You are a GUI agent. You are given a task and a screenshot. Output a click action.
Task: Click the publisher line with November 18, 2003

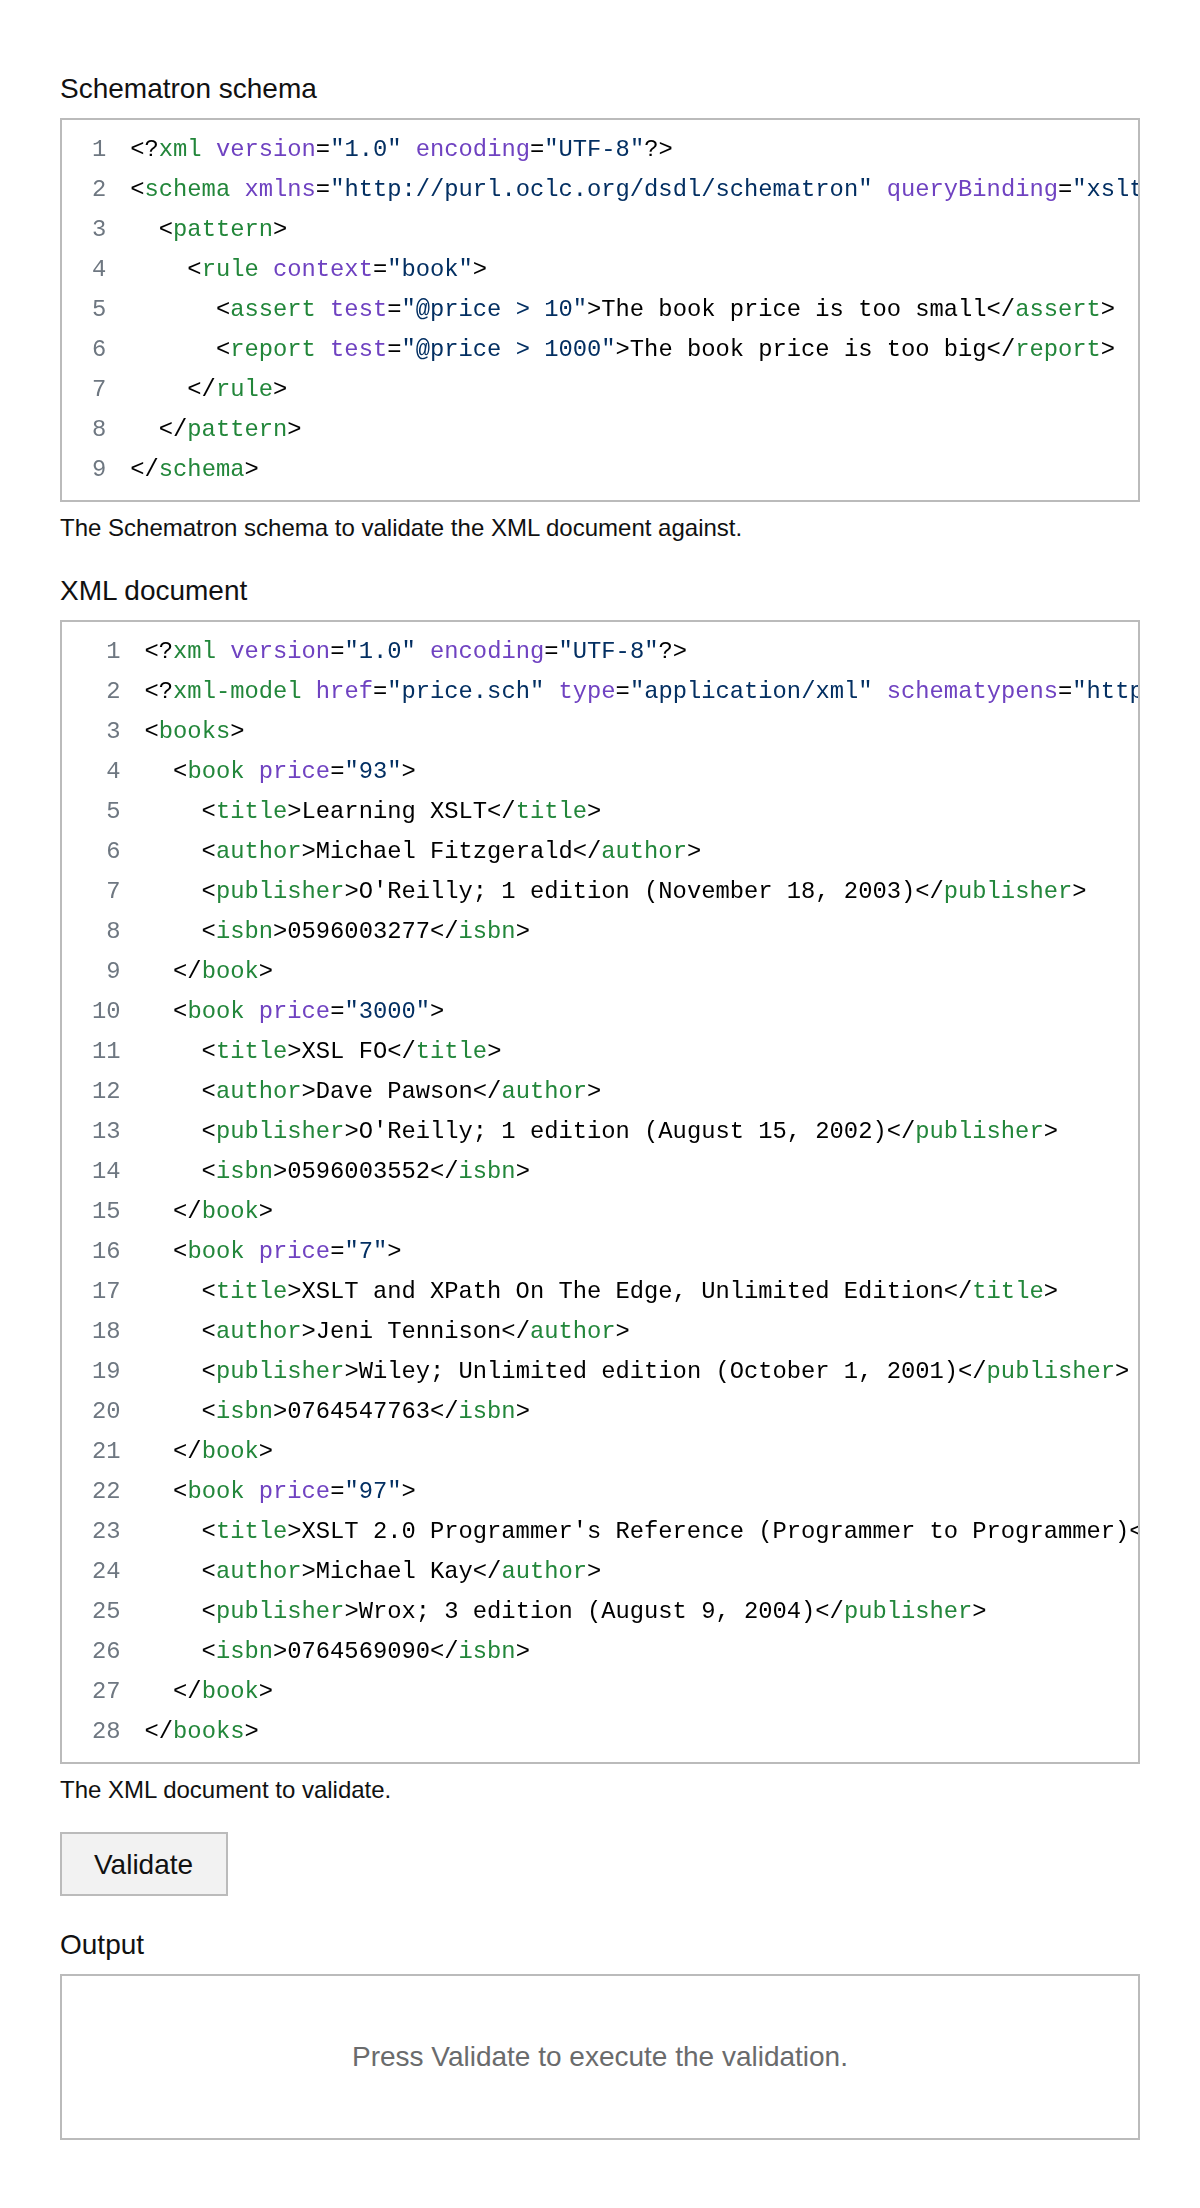(644, 891)
